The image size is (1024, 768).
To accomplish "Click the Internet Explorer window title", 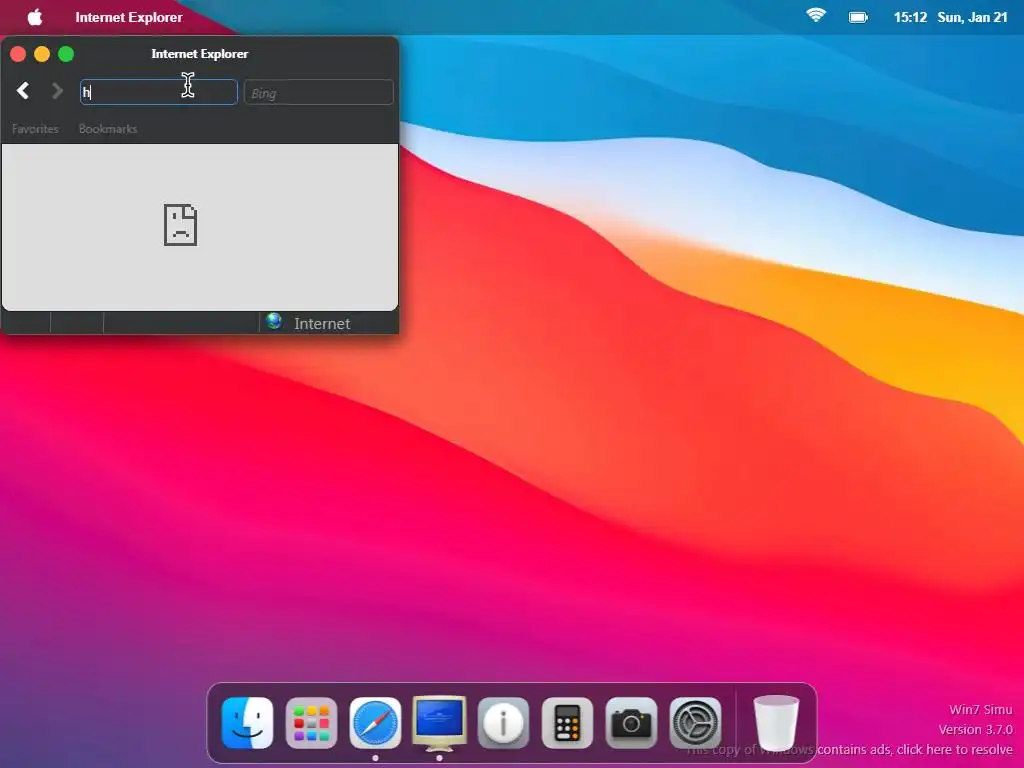I will 200,54.
